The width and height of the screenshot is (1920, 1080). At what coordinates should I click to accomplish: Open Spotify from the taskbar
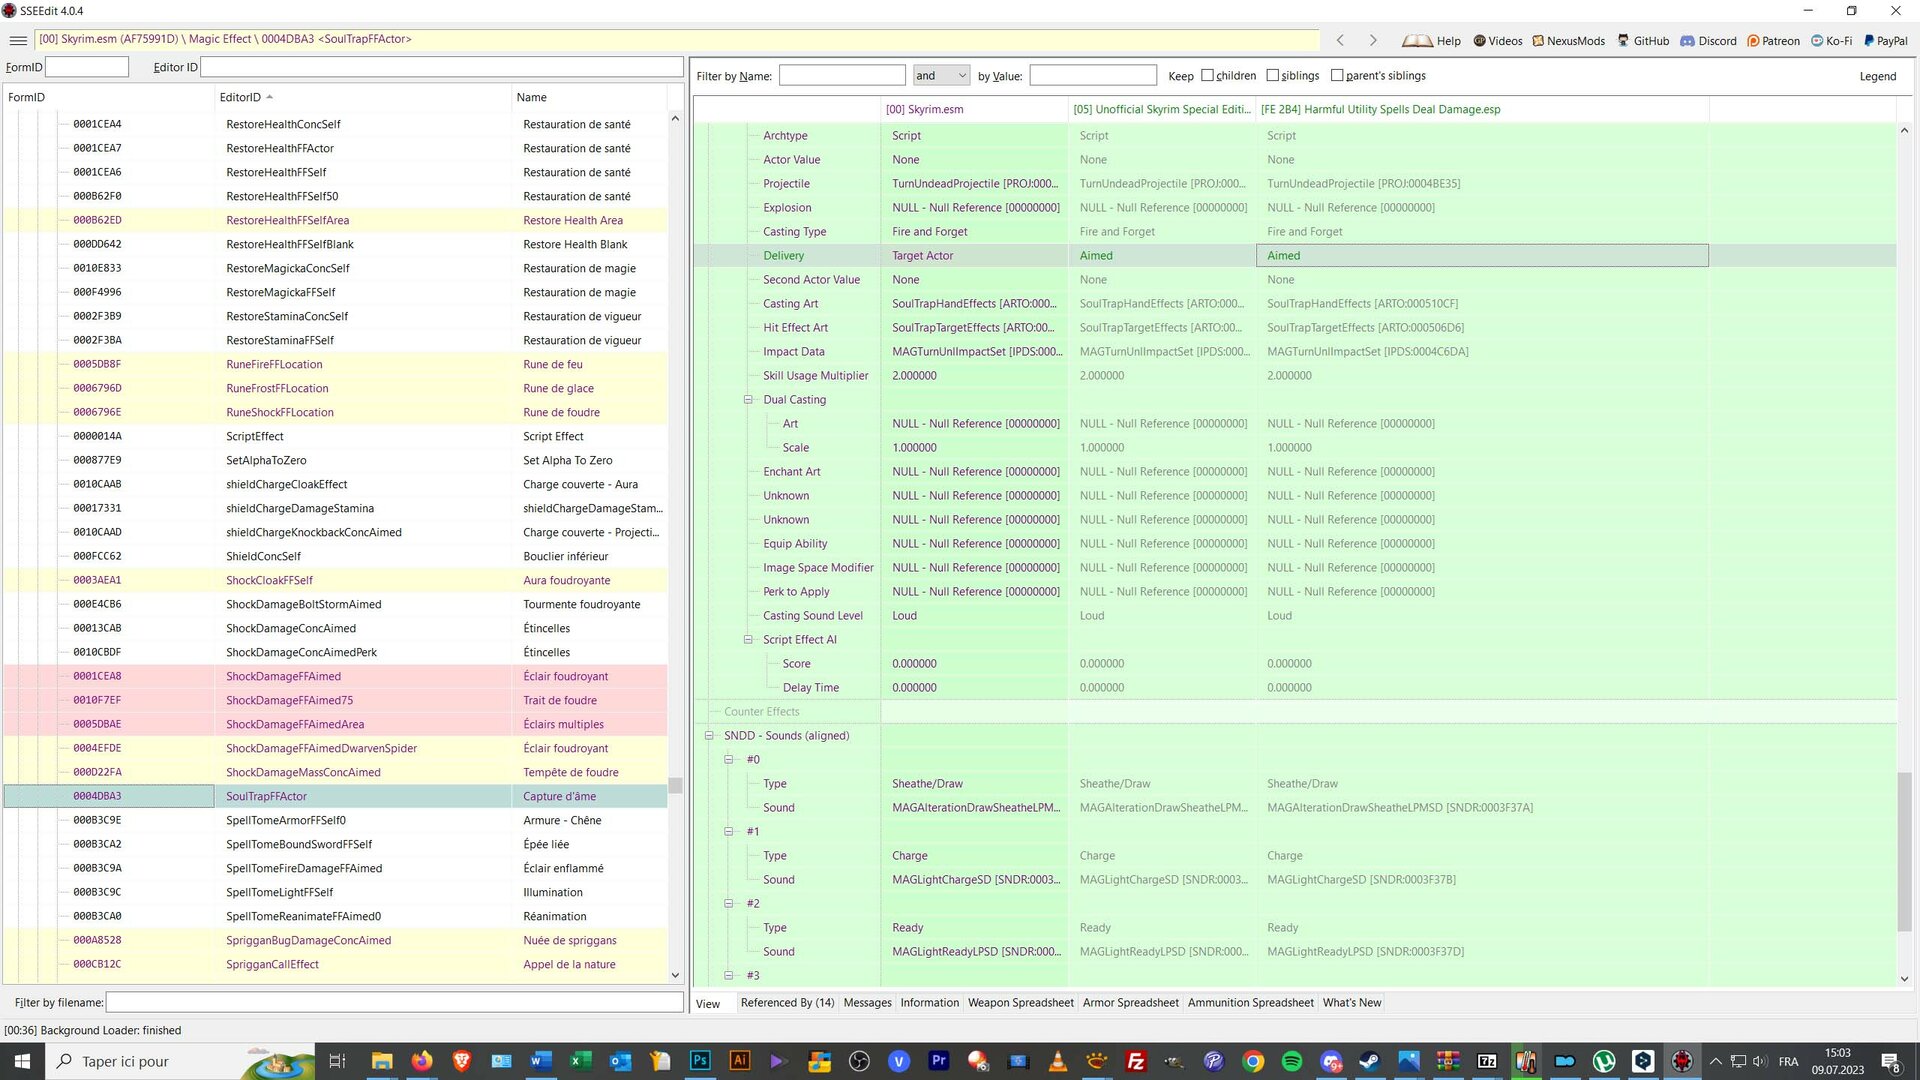(1292, 1061)
